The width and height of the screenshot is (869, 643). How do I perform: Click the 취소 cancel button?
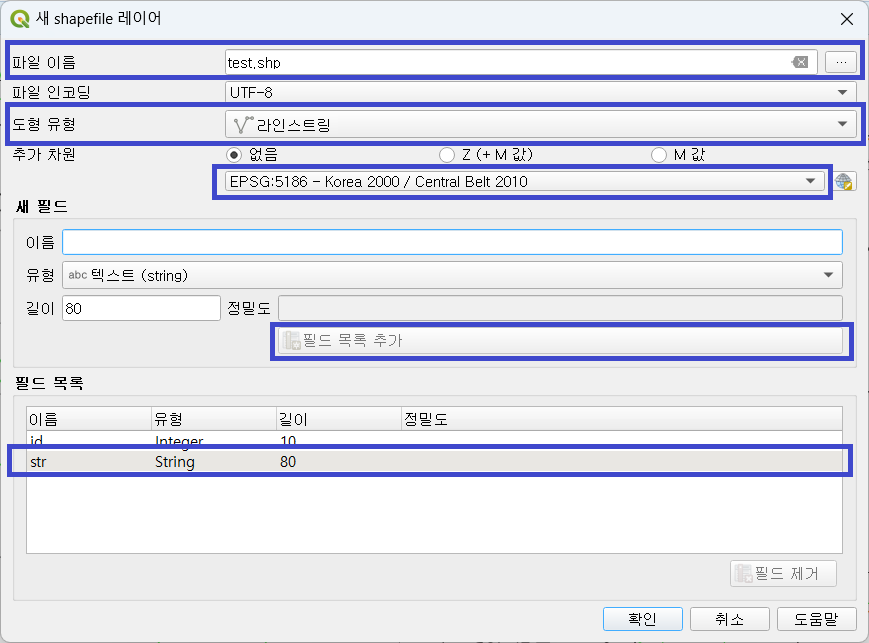[729, 619]
